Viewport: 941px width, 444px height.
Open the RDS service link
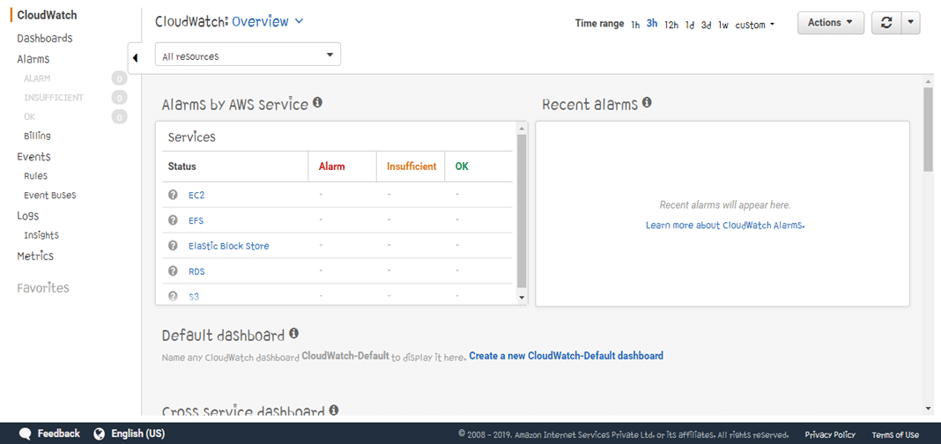coord(196,271)
